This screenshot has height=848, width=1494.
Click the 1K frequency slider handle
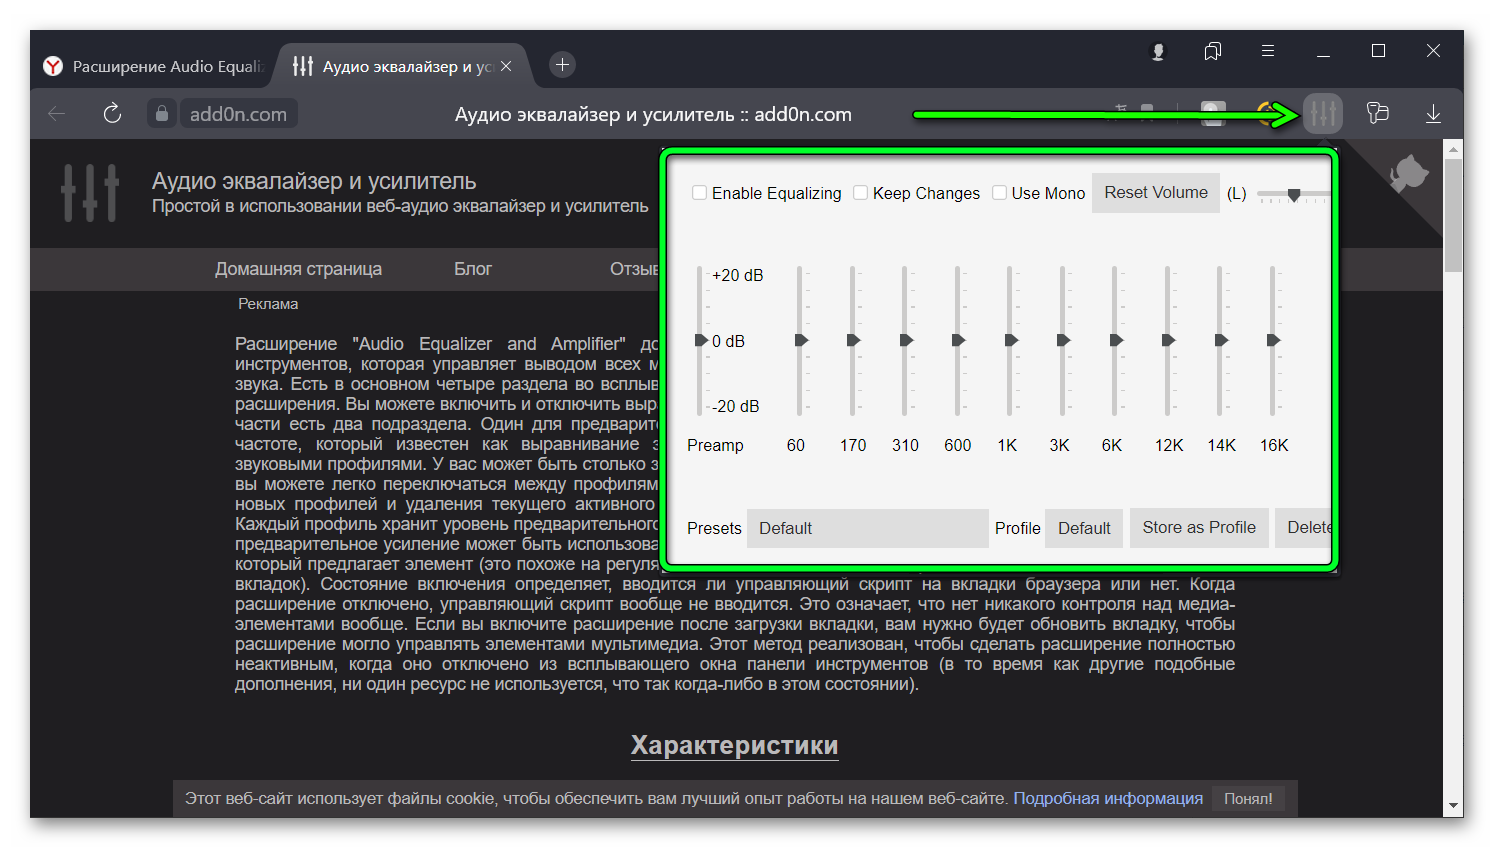[1011, 341]
